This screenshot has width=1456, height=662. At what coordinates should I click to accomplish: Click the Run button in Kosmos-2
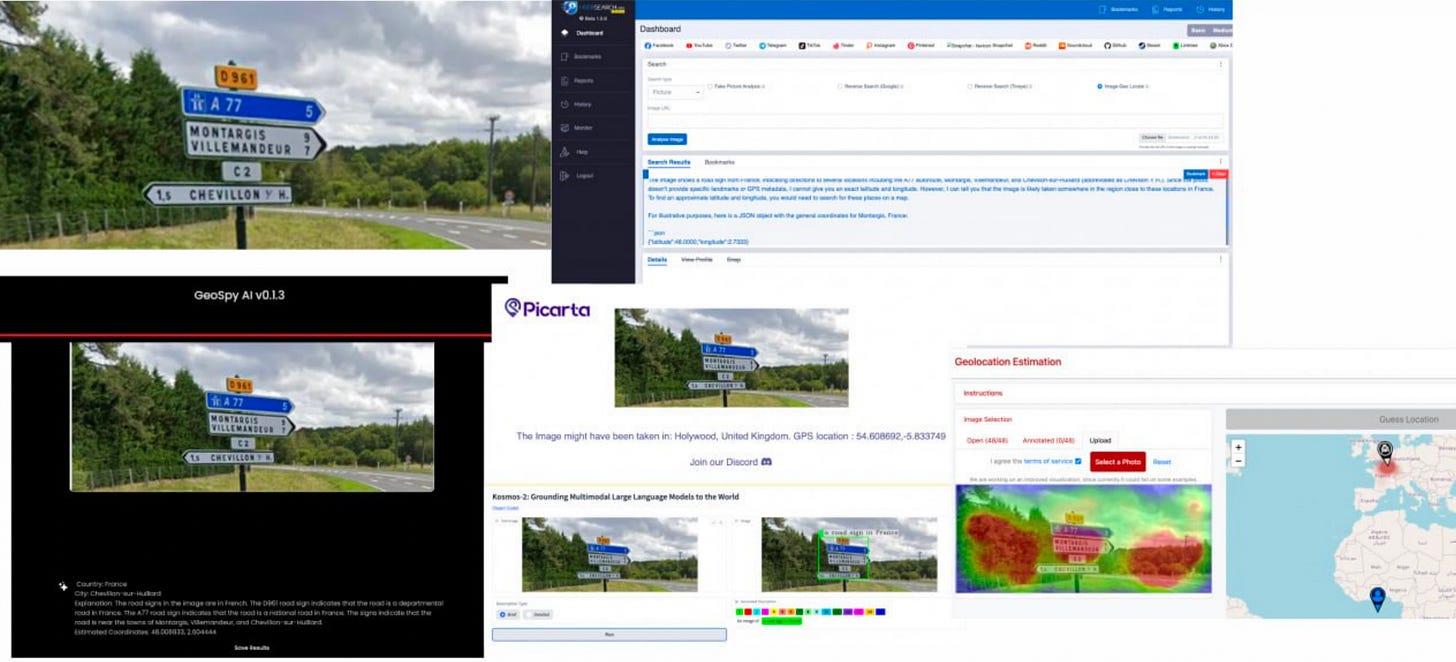pyautogui.click(x=609, y=634)
